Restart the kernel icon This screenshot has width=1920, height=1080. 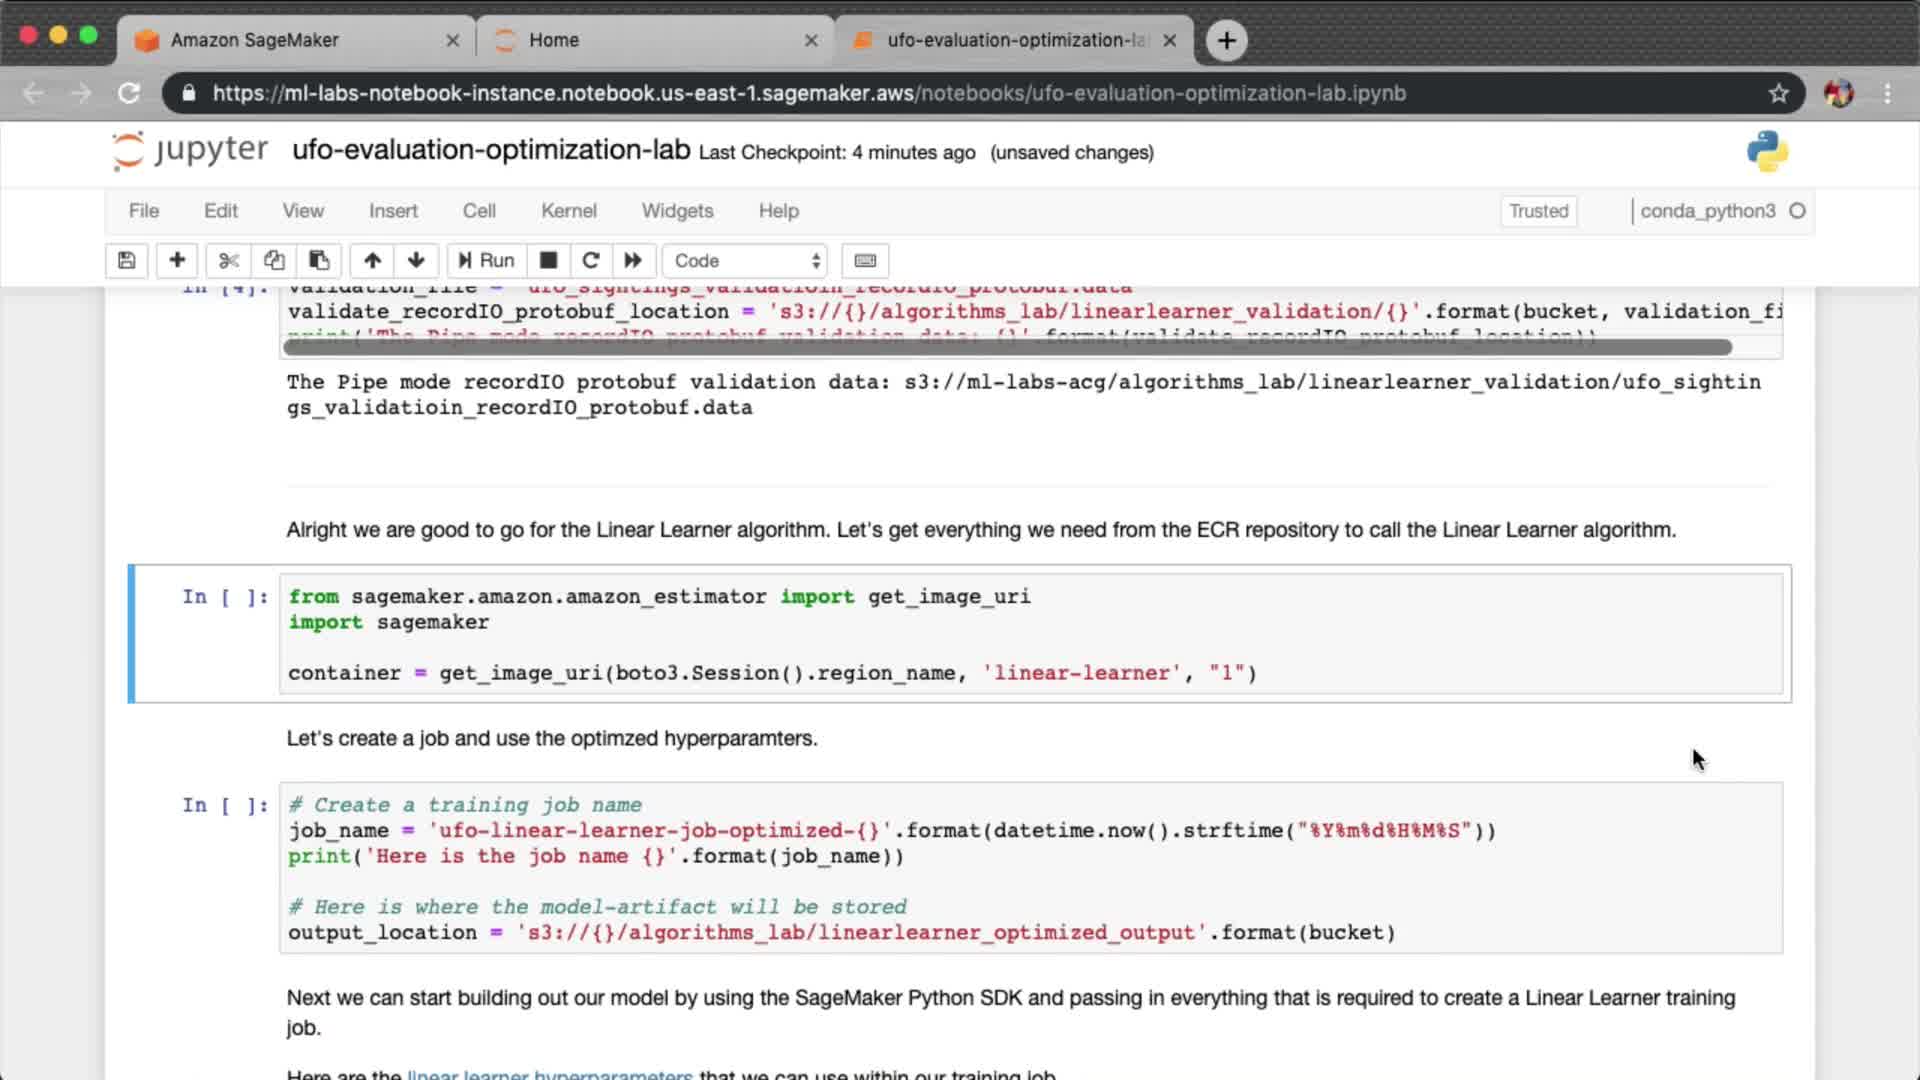tap(591, 261)
